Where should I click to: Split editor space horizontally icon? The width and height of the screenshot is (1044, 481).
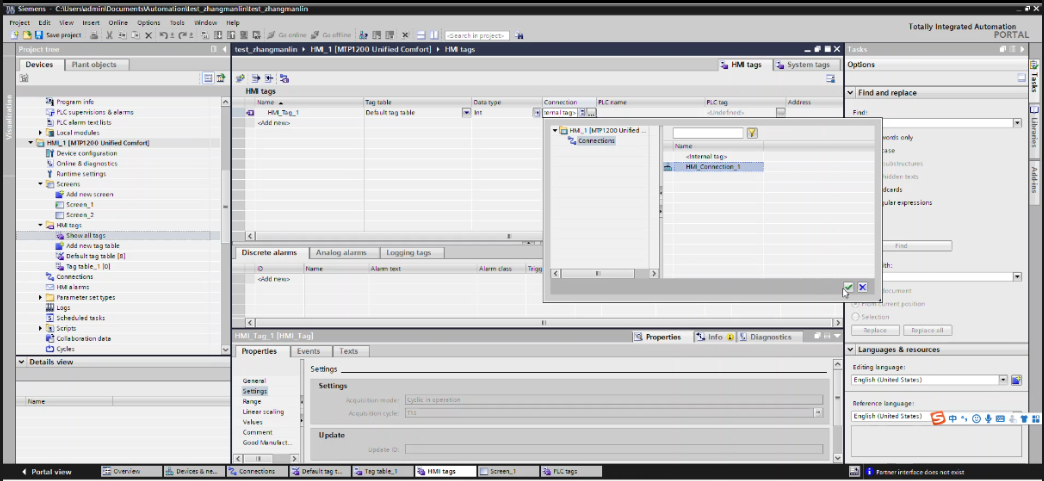[421, 35]
